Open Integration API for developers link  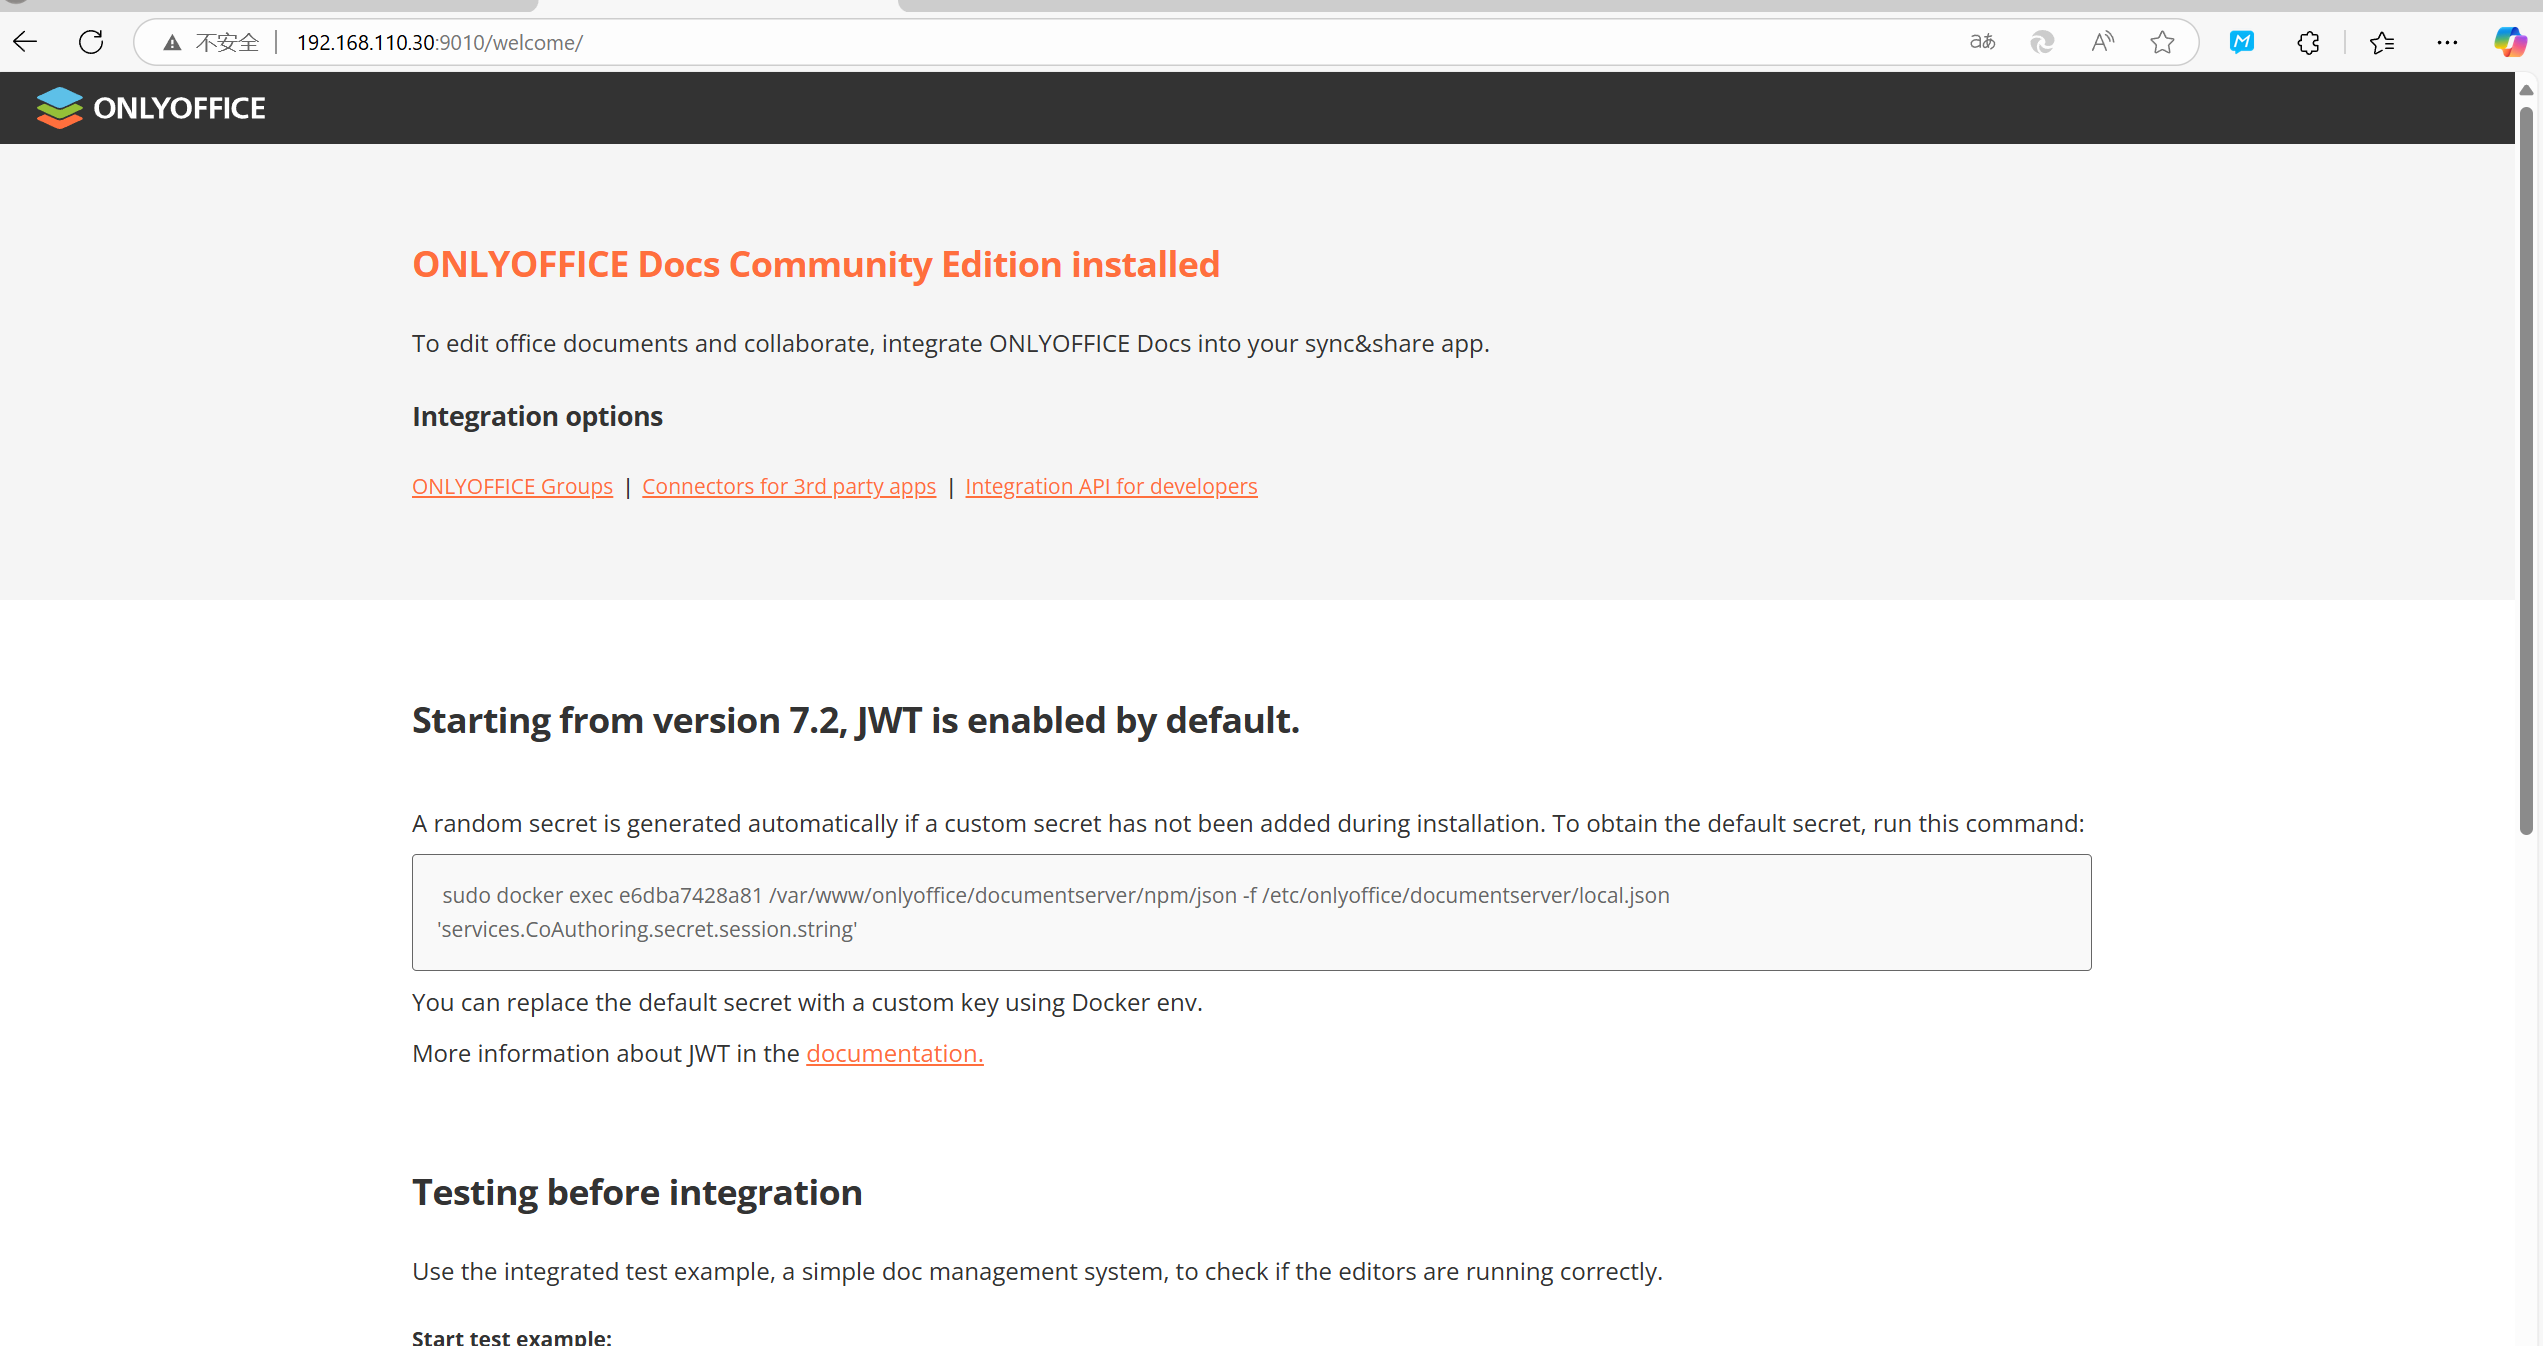tap(1111, 486)
